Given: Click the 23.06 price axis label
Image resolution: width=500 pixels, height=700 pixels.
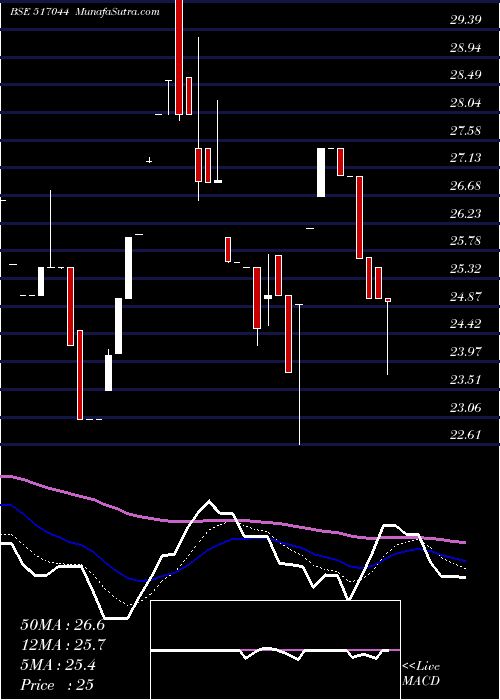Looking at the screenshot, I should pos(465,407).
